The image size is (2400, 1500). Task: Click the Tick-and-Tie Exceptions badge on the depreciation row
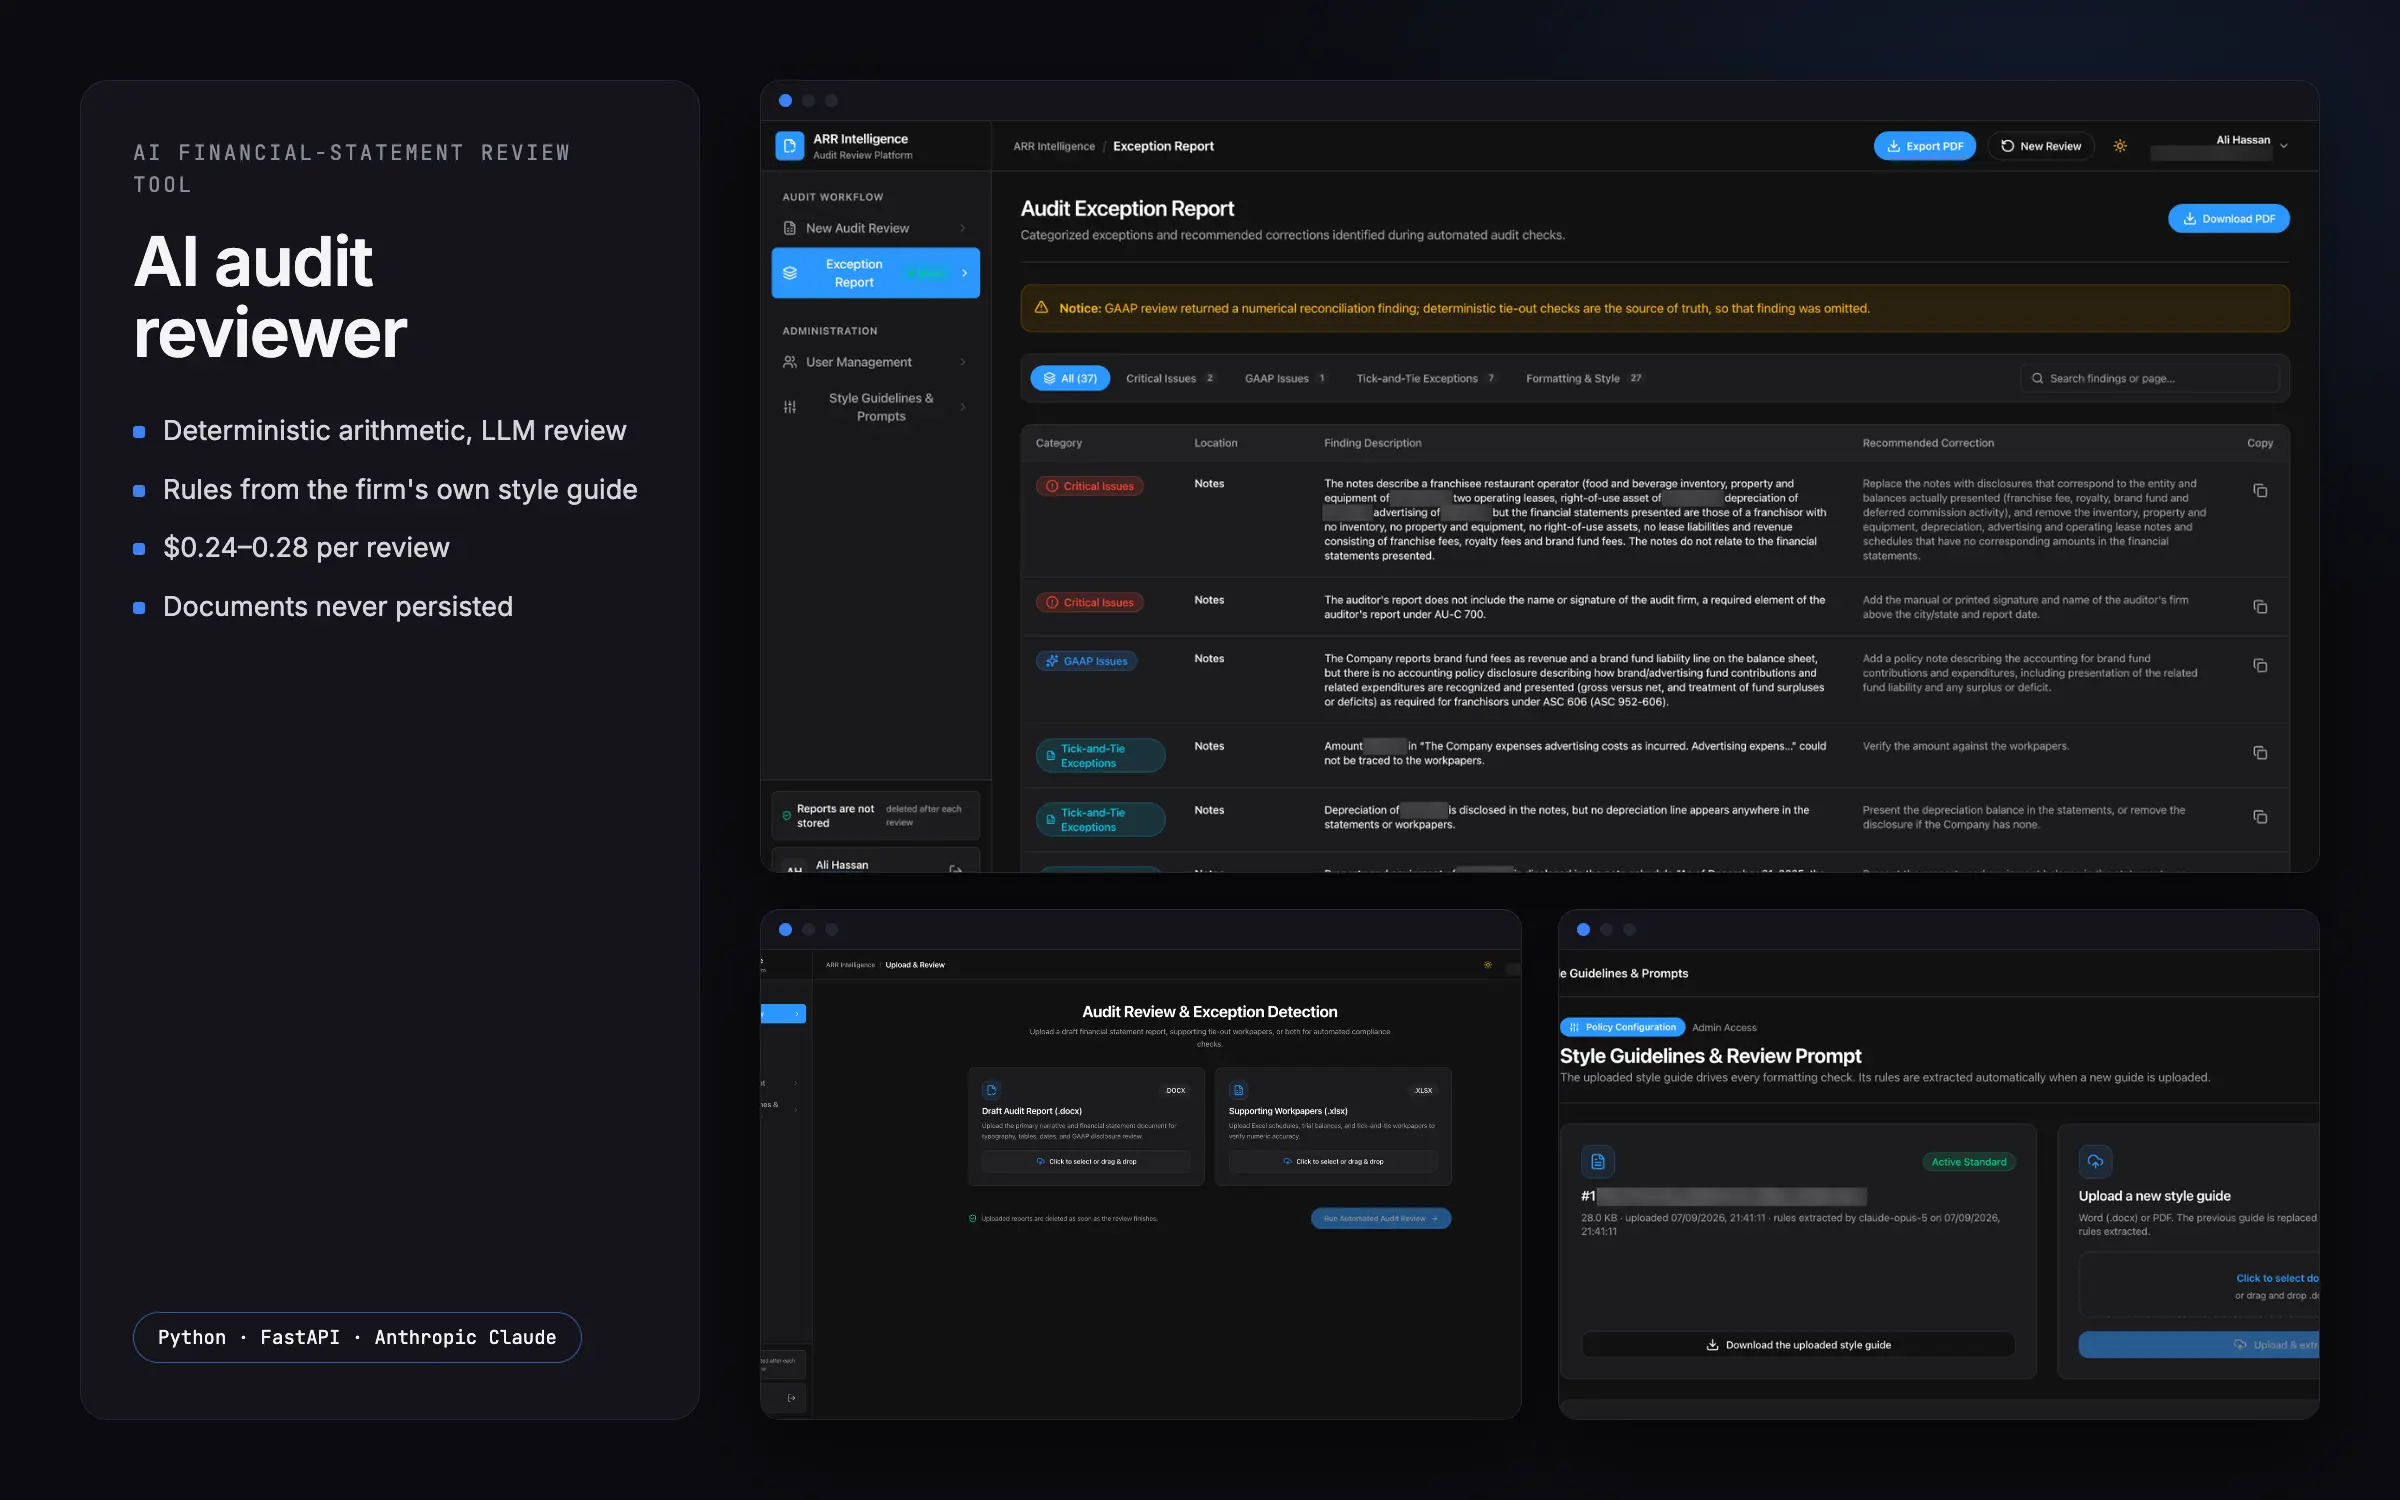click(1100, 820)
